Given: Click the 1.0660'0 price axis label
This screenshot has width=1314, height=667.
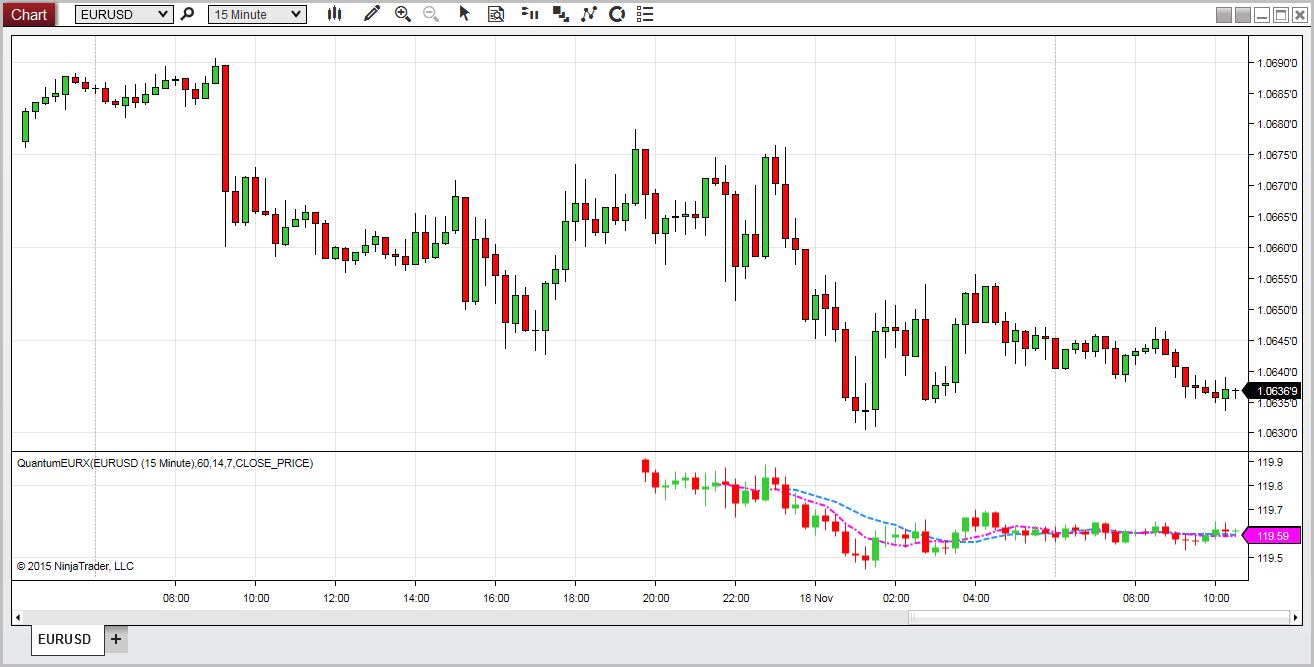Looking at the screenshot, I should point(1276,248).
